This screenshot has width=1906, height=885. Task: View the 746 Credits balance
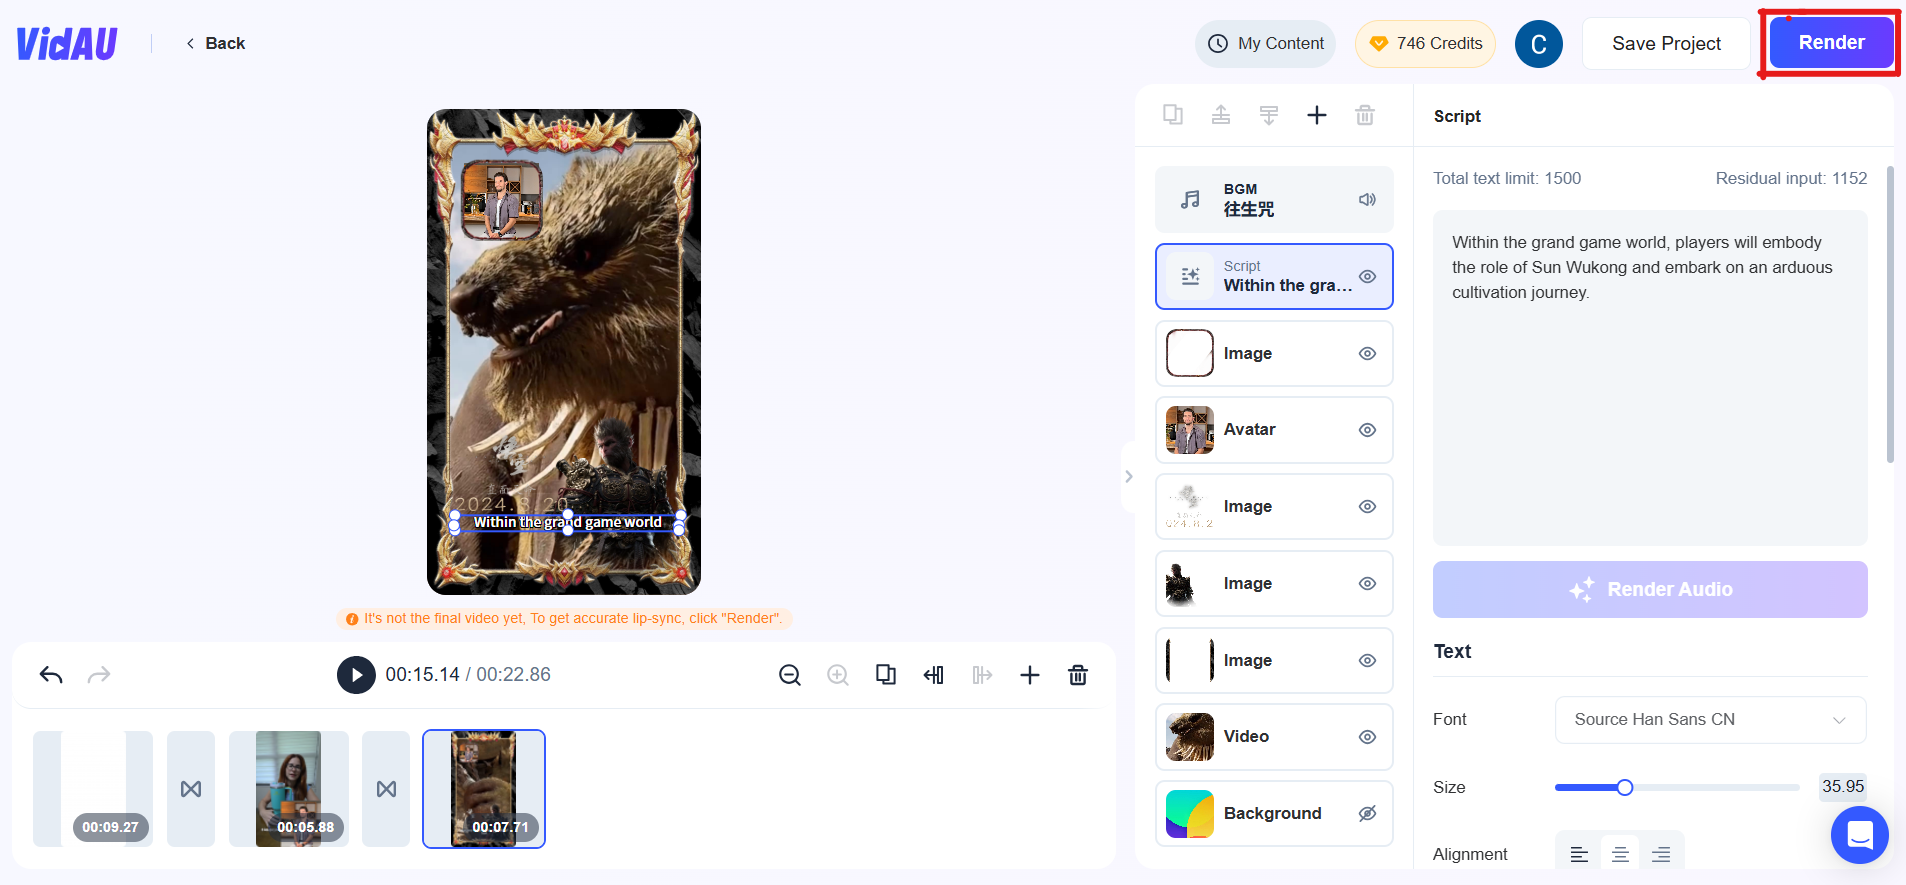click(x=1425, y=44)
